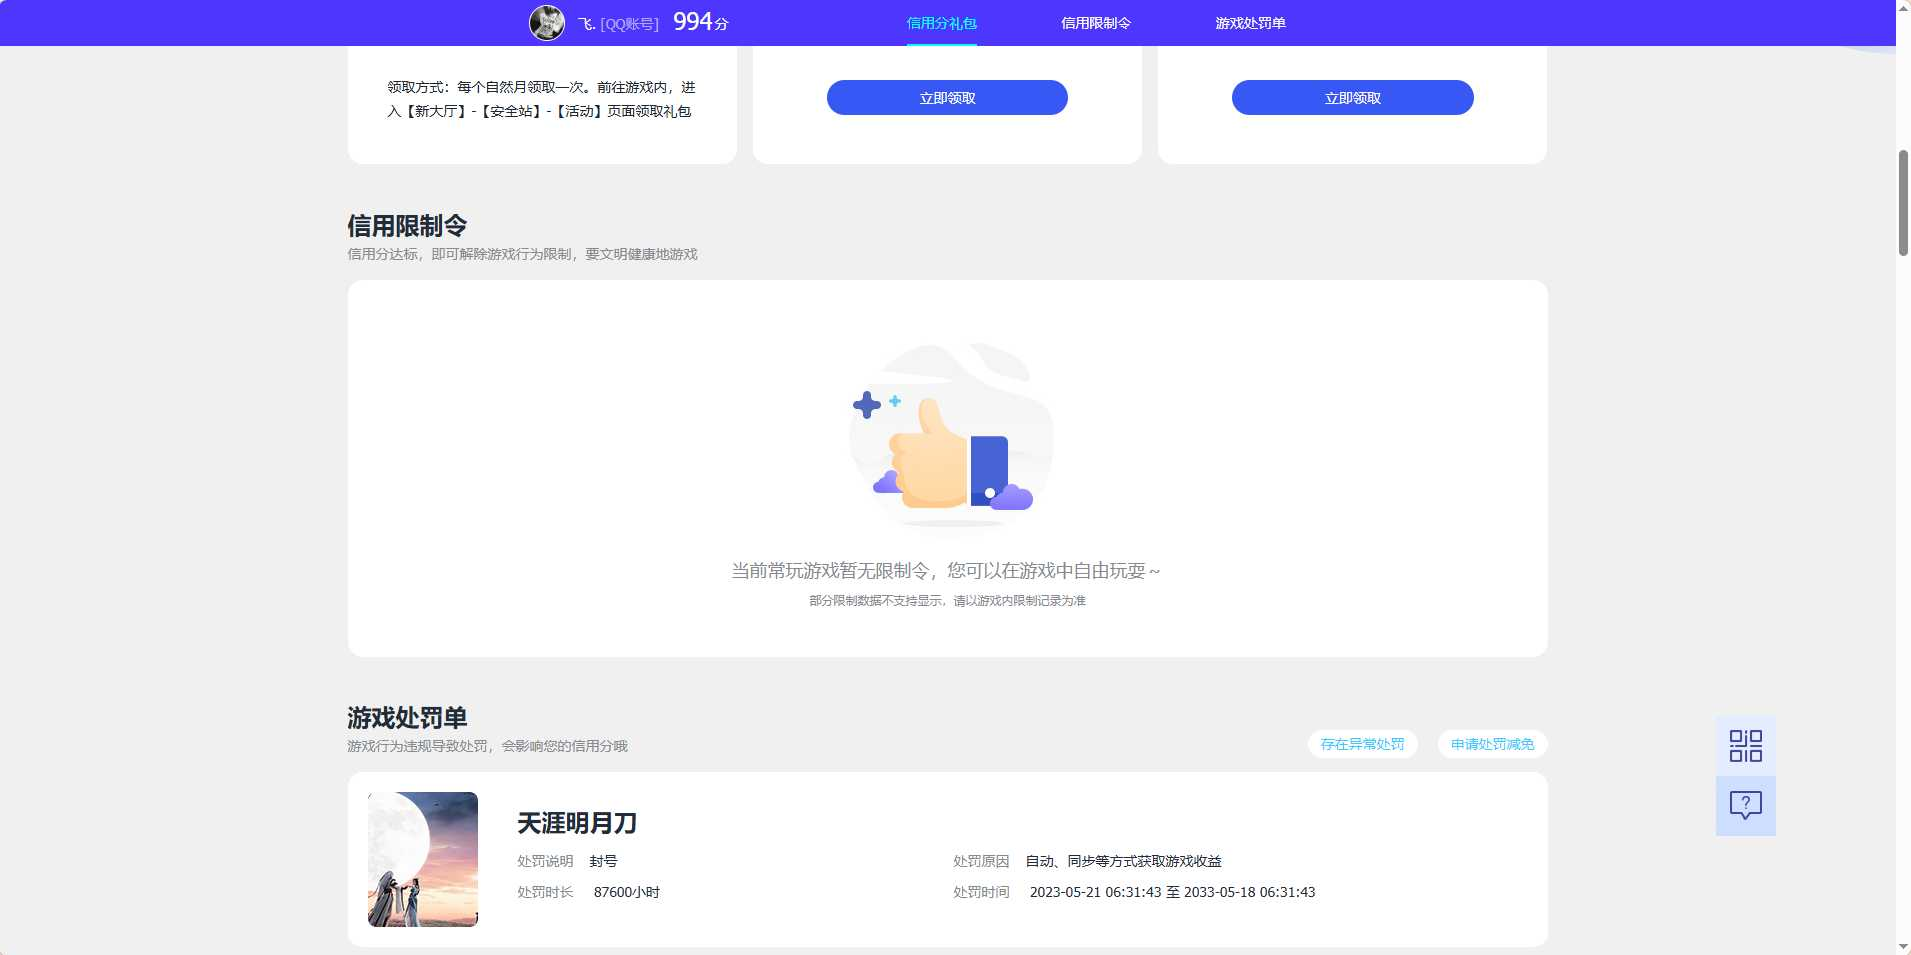Click the 游戏处罚单 section heading
This screenshot has height=955, width=1911.
(x=407, y=718)
